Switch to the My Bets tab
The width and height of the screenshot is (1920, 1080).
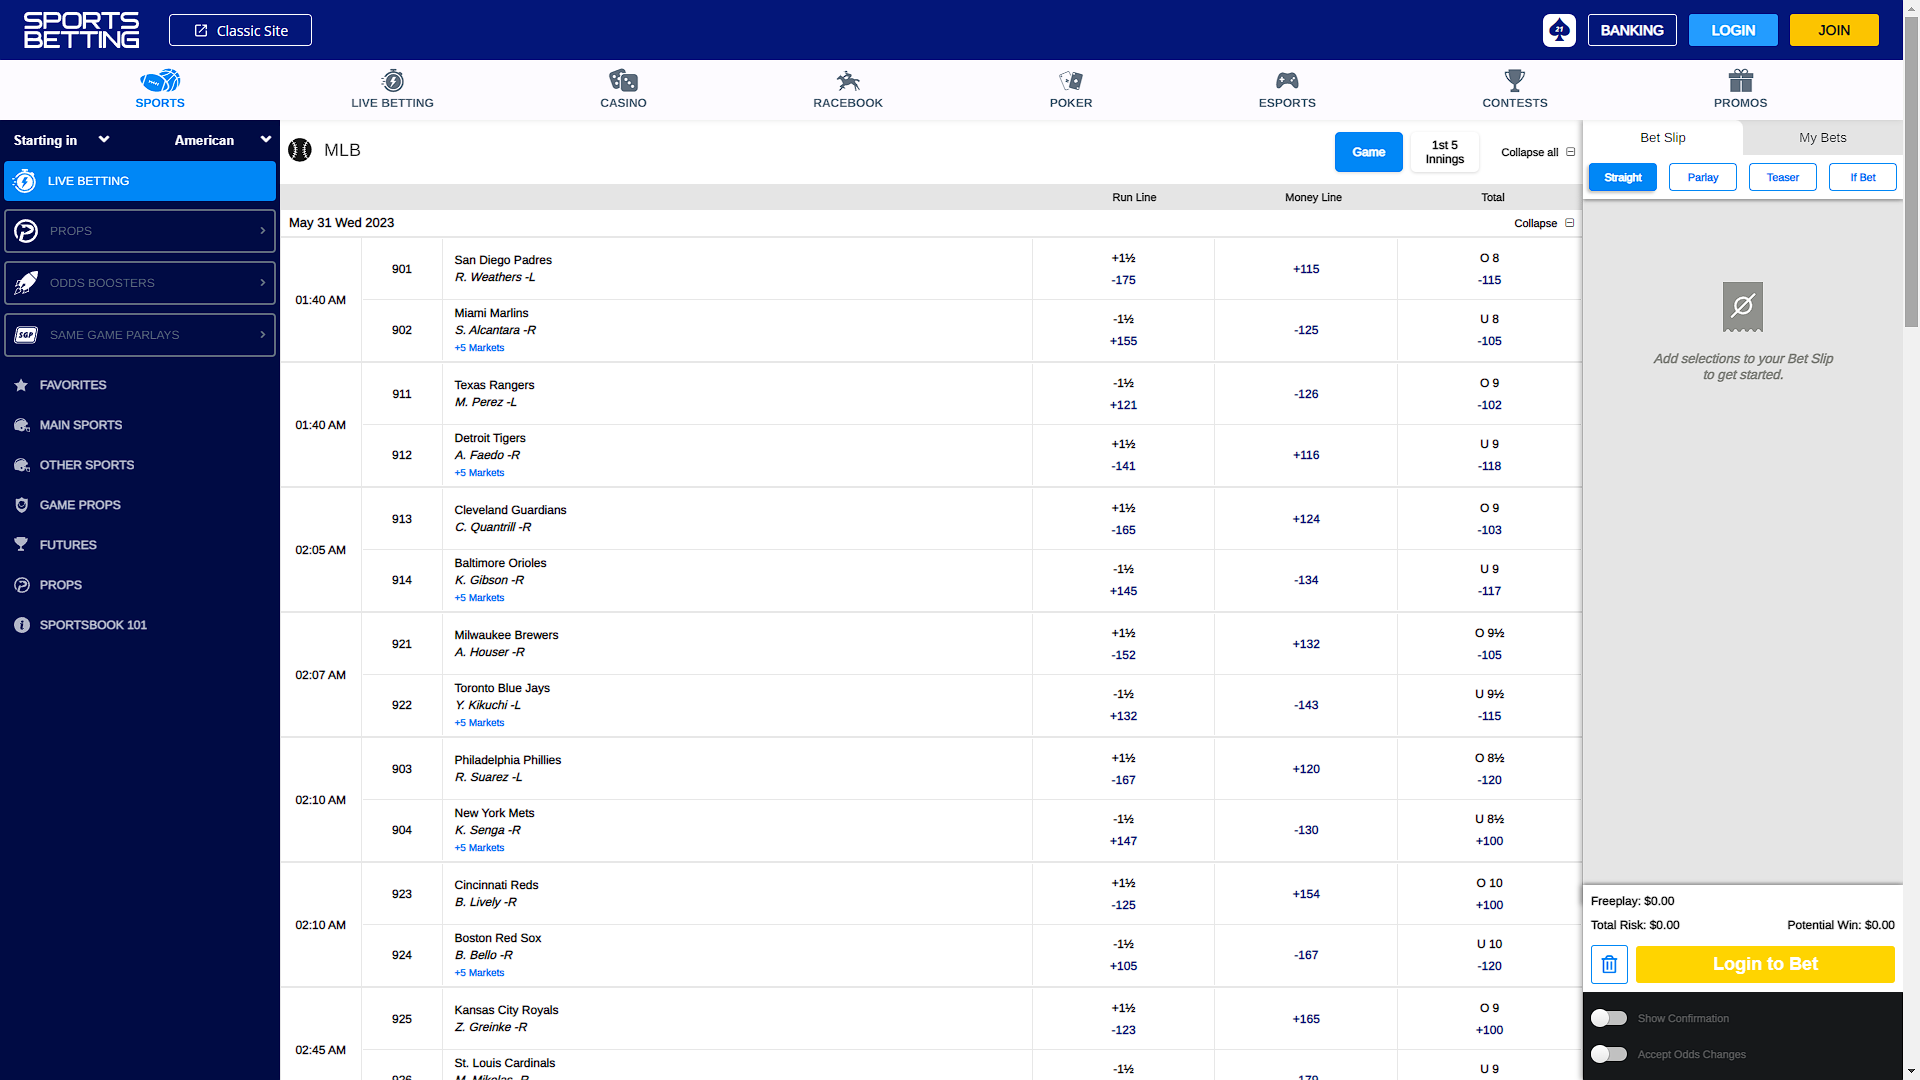pyautogui.click(x=1822, y=138)
